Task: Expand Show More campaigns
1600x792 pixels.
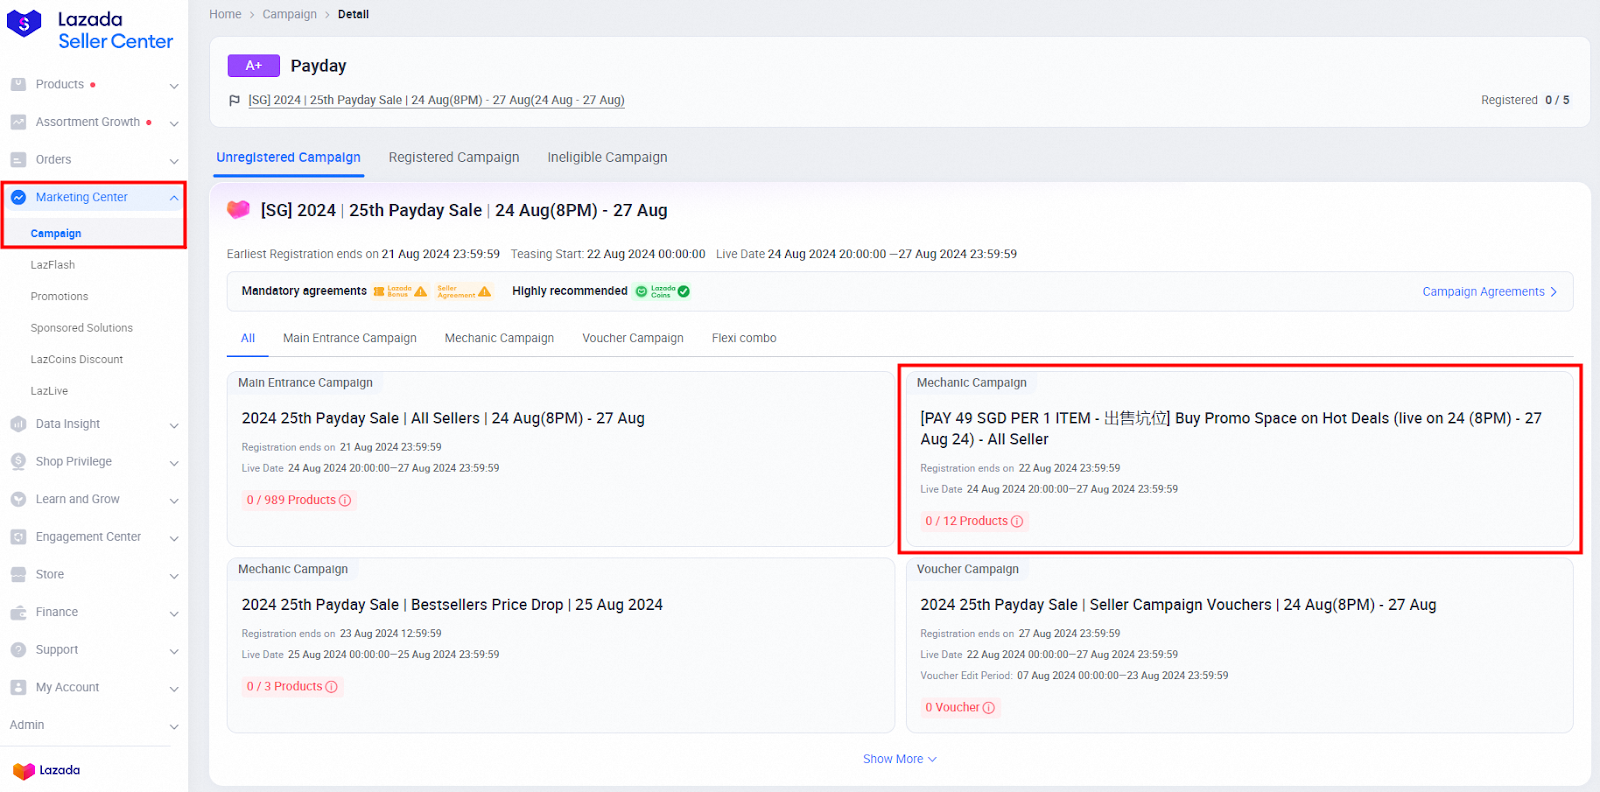Action: coord(899,759)
